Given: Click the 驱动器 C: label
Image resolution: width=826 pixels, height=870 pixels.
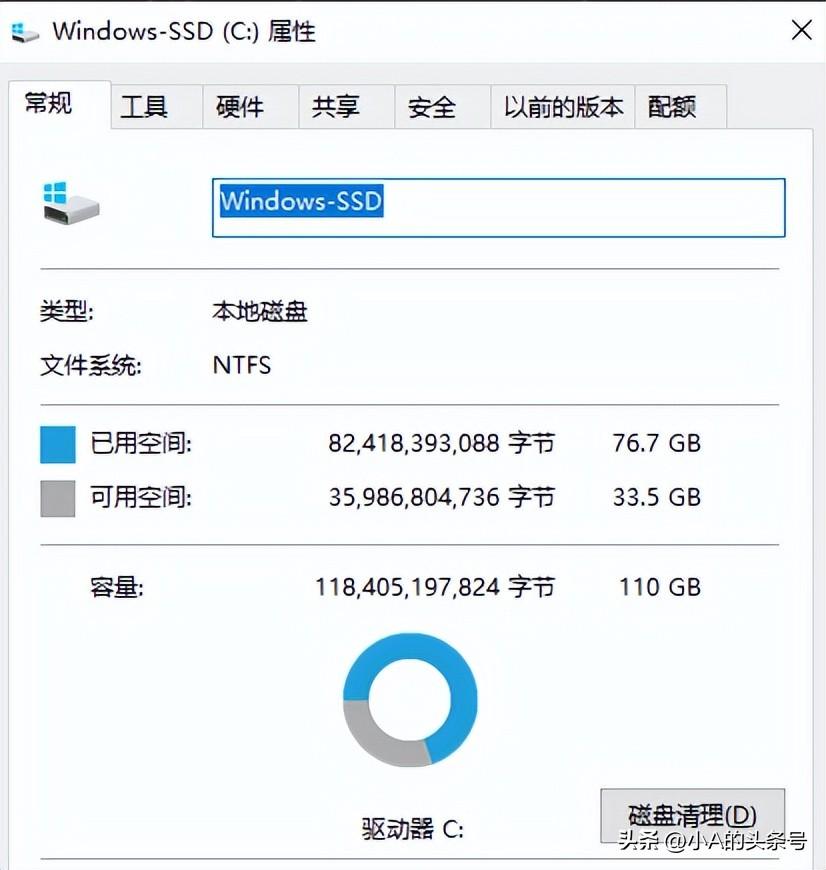Looking at the screenshot, I should click(x=412, y=829).
